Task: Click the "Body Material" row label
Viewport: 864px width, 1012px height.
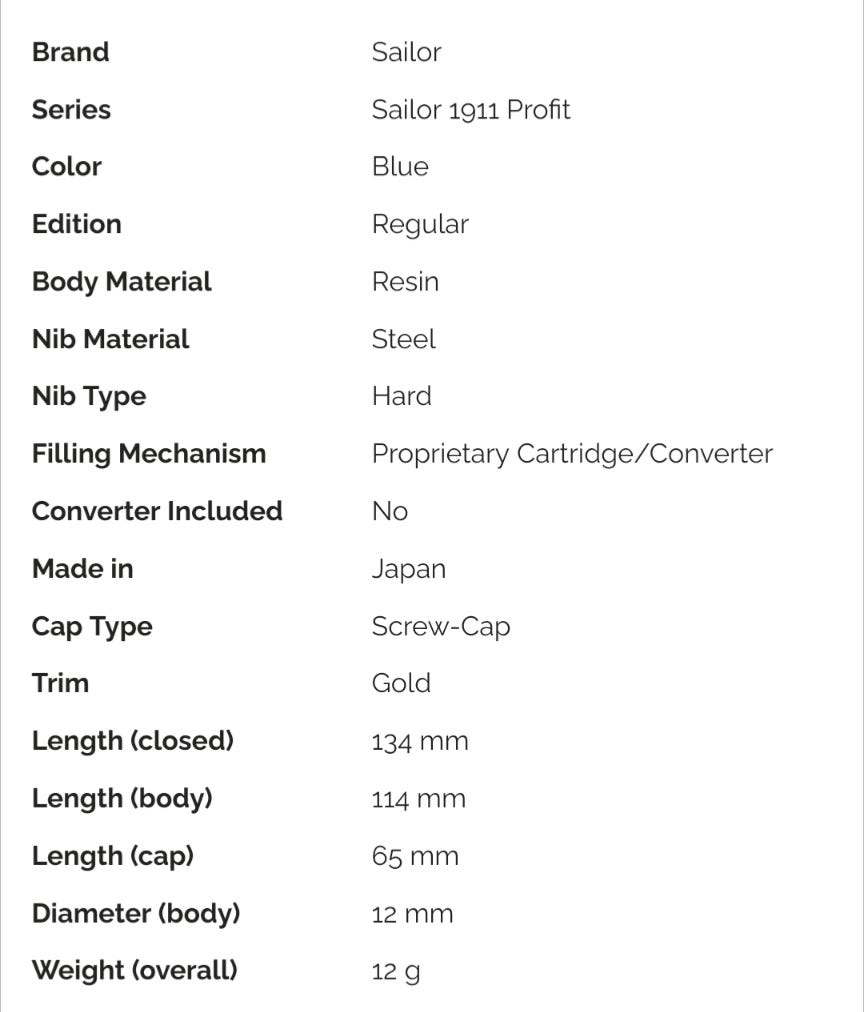Action: (x=122, y=281)
